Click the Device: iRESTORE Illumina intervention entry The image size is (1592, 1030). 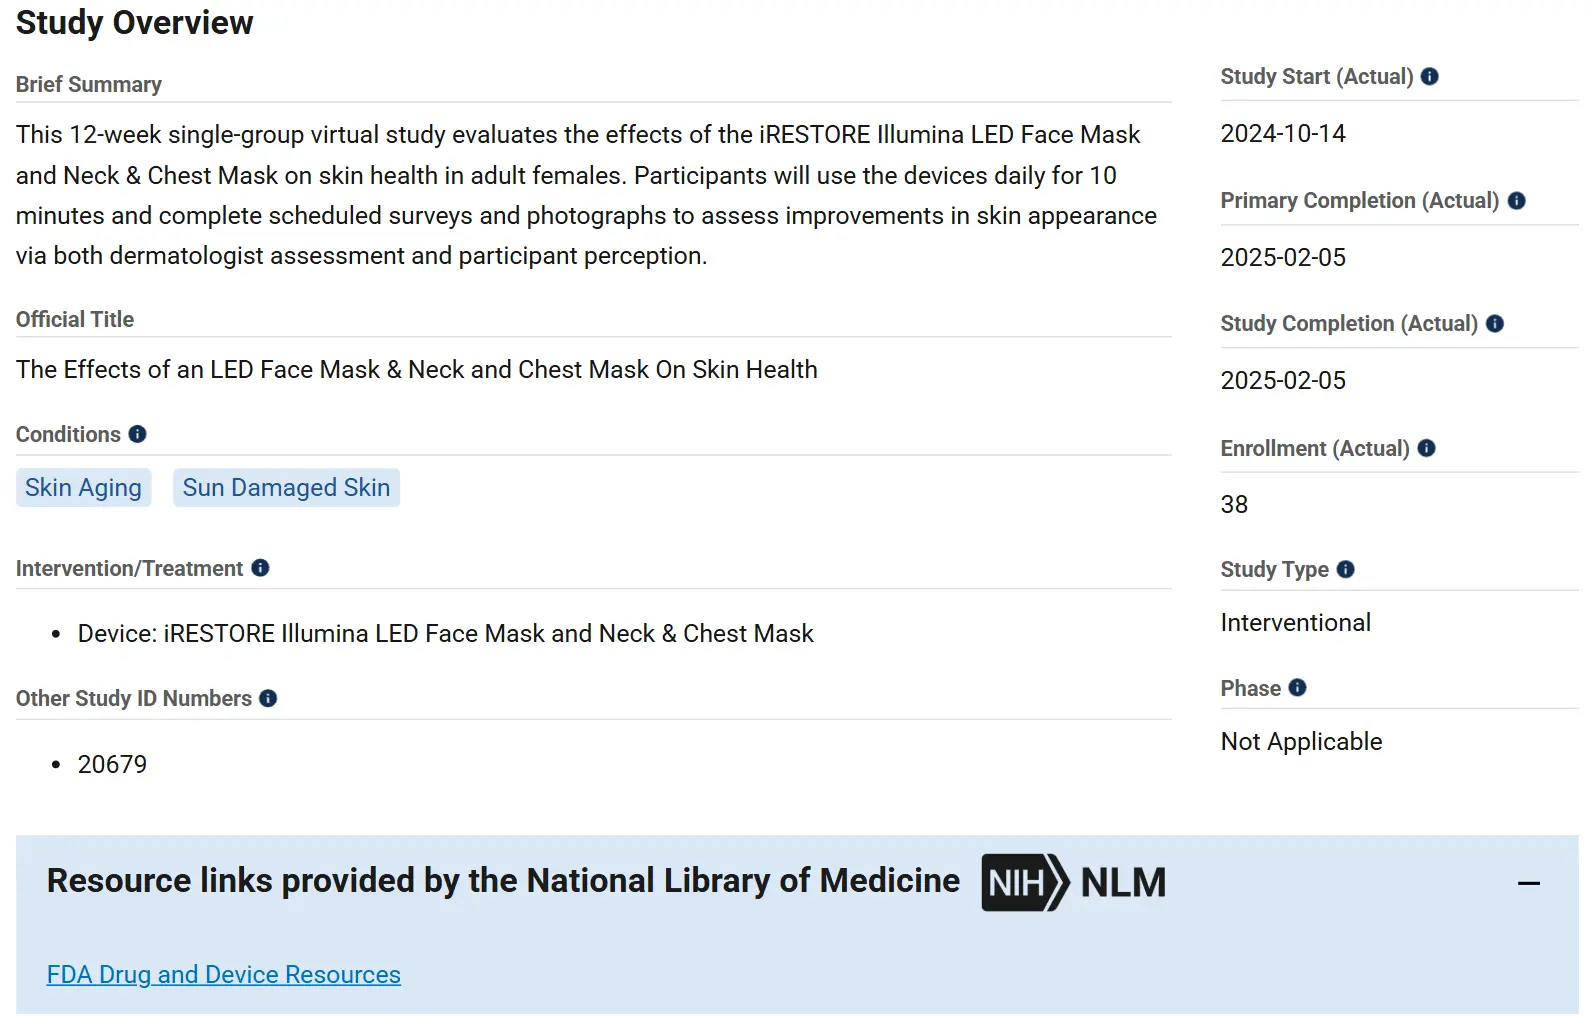(x=446, y=633)
